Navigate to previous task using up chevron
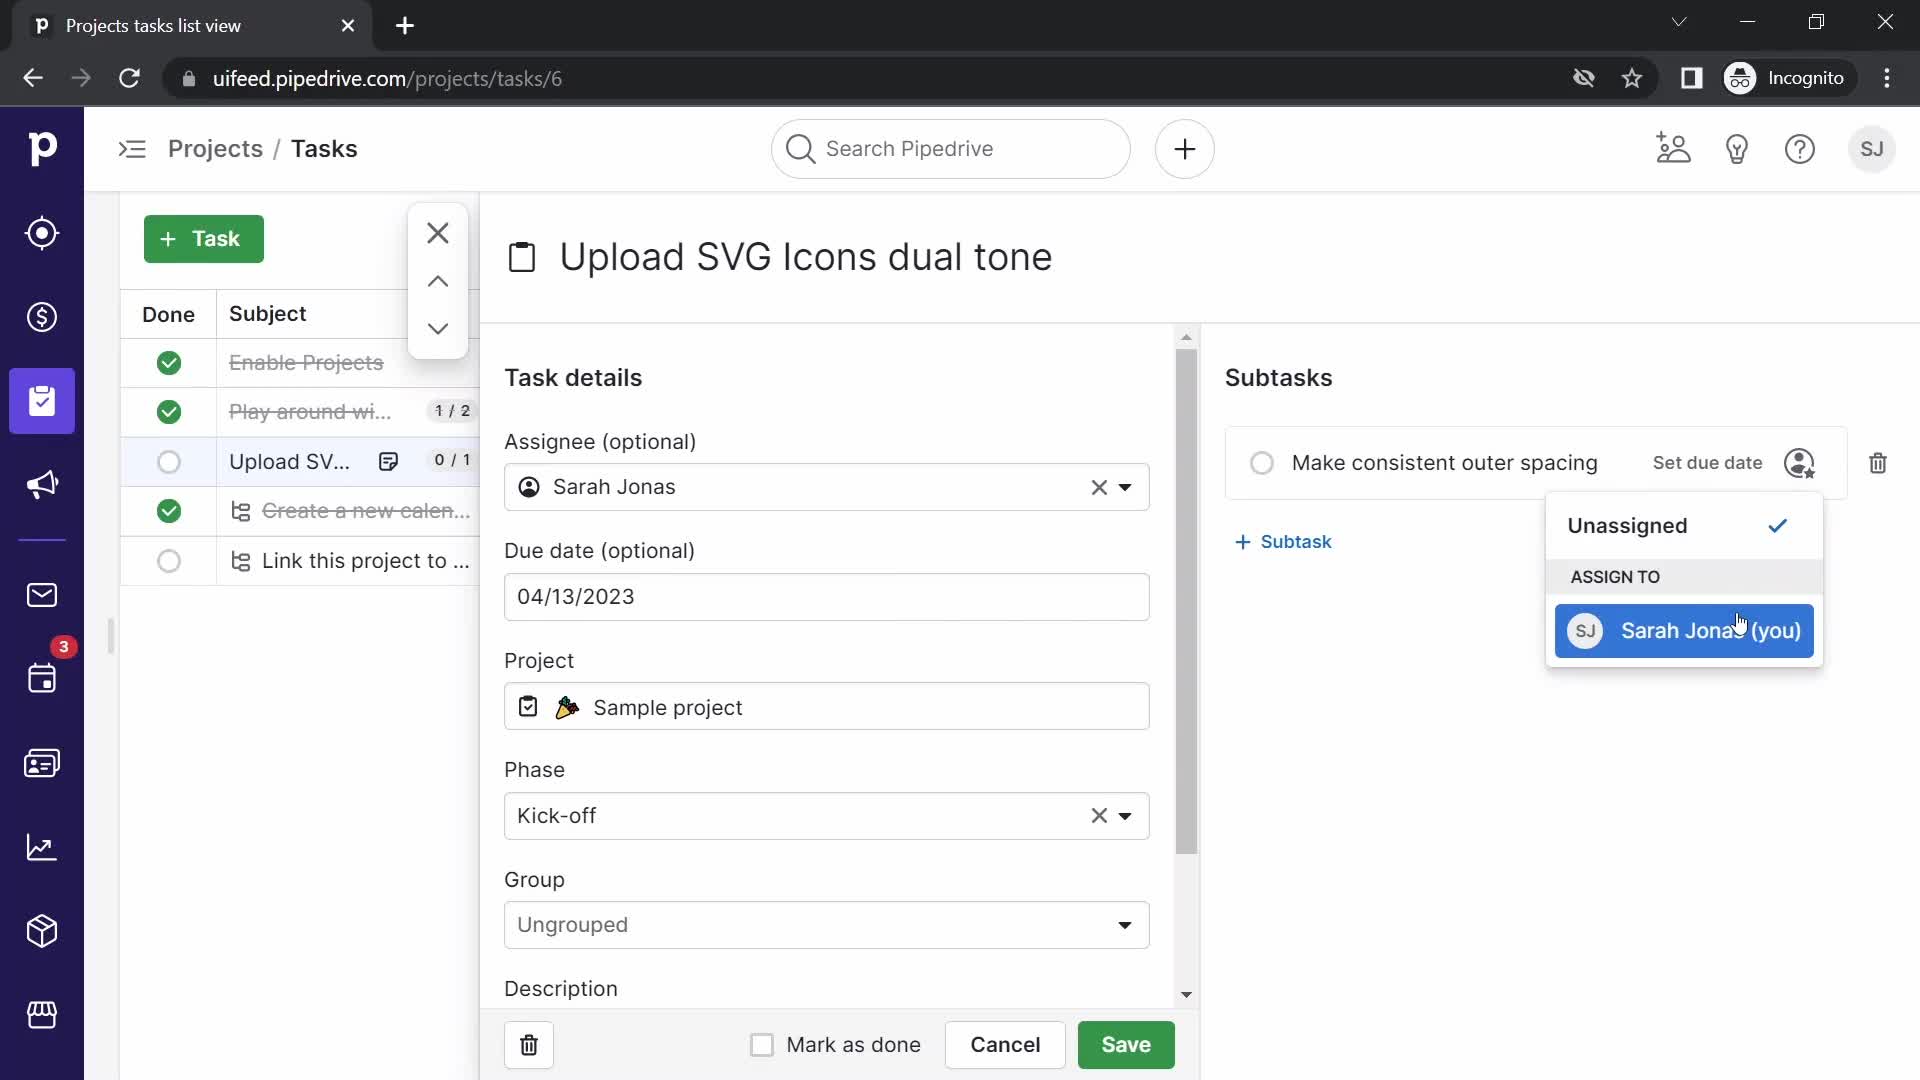Image resolution: width=1920 pixels, height=1080 pixels. [438, 282]
